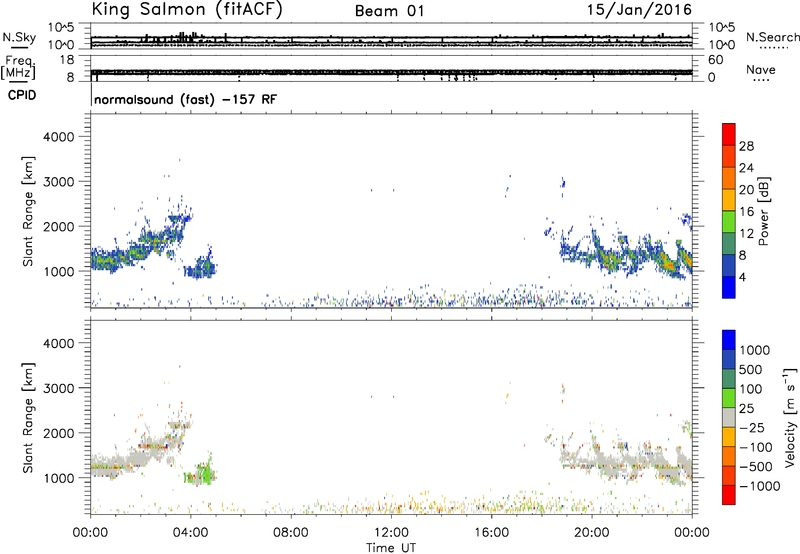Click the "12" value on Power color bar

tap(746, 234)
